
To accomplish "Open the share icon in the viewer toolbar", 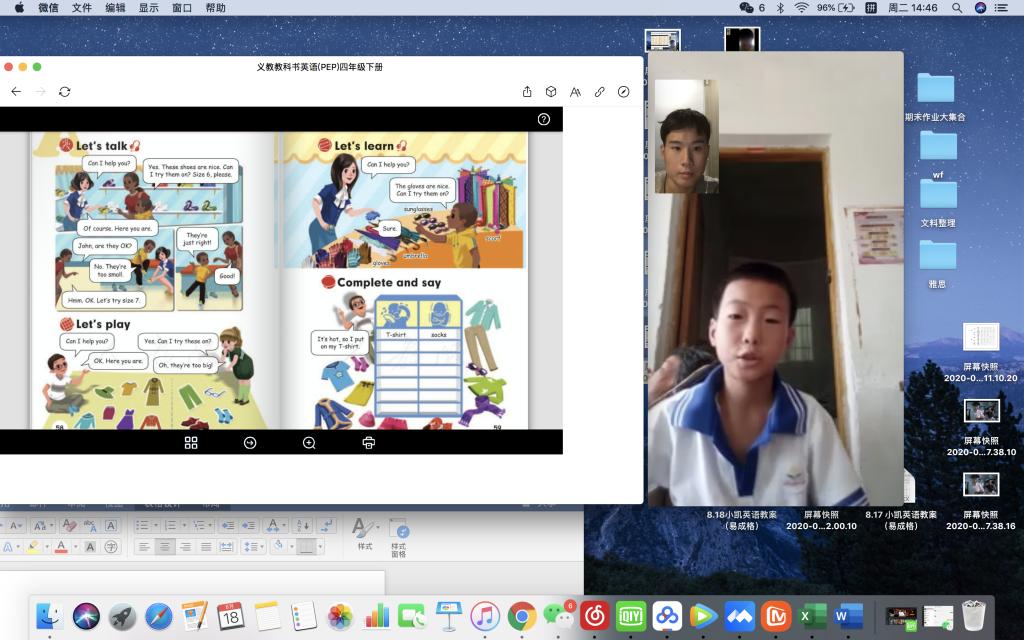I will pyautogui.click(x=527, y=91).
